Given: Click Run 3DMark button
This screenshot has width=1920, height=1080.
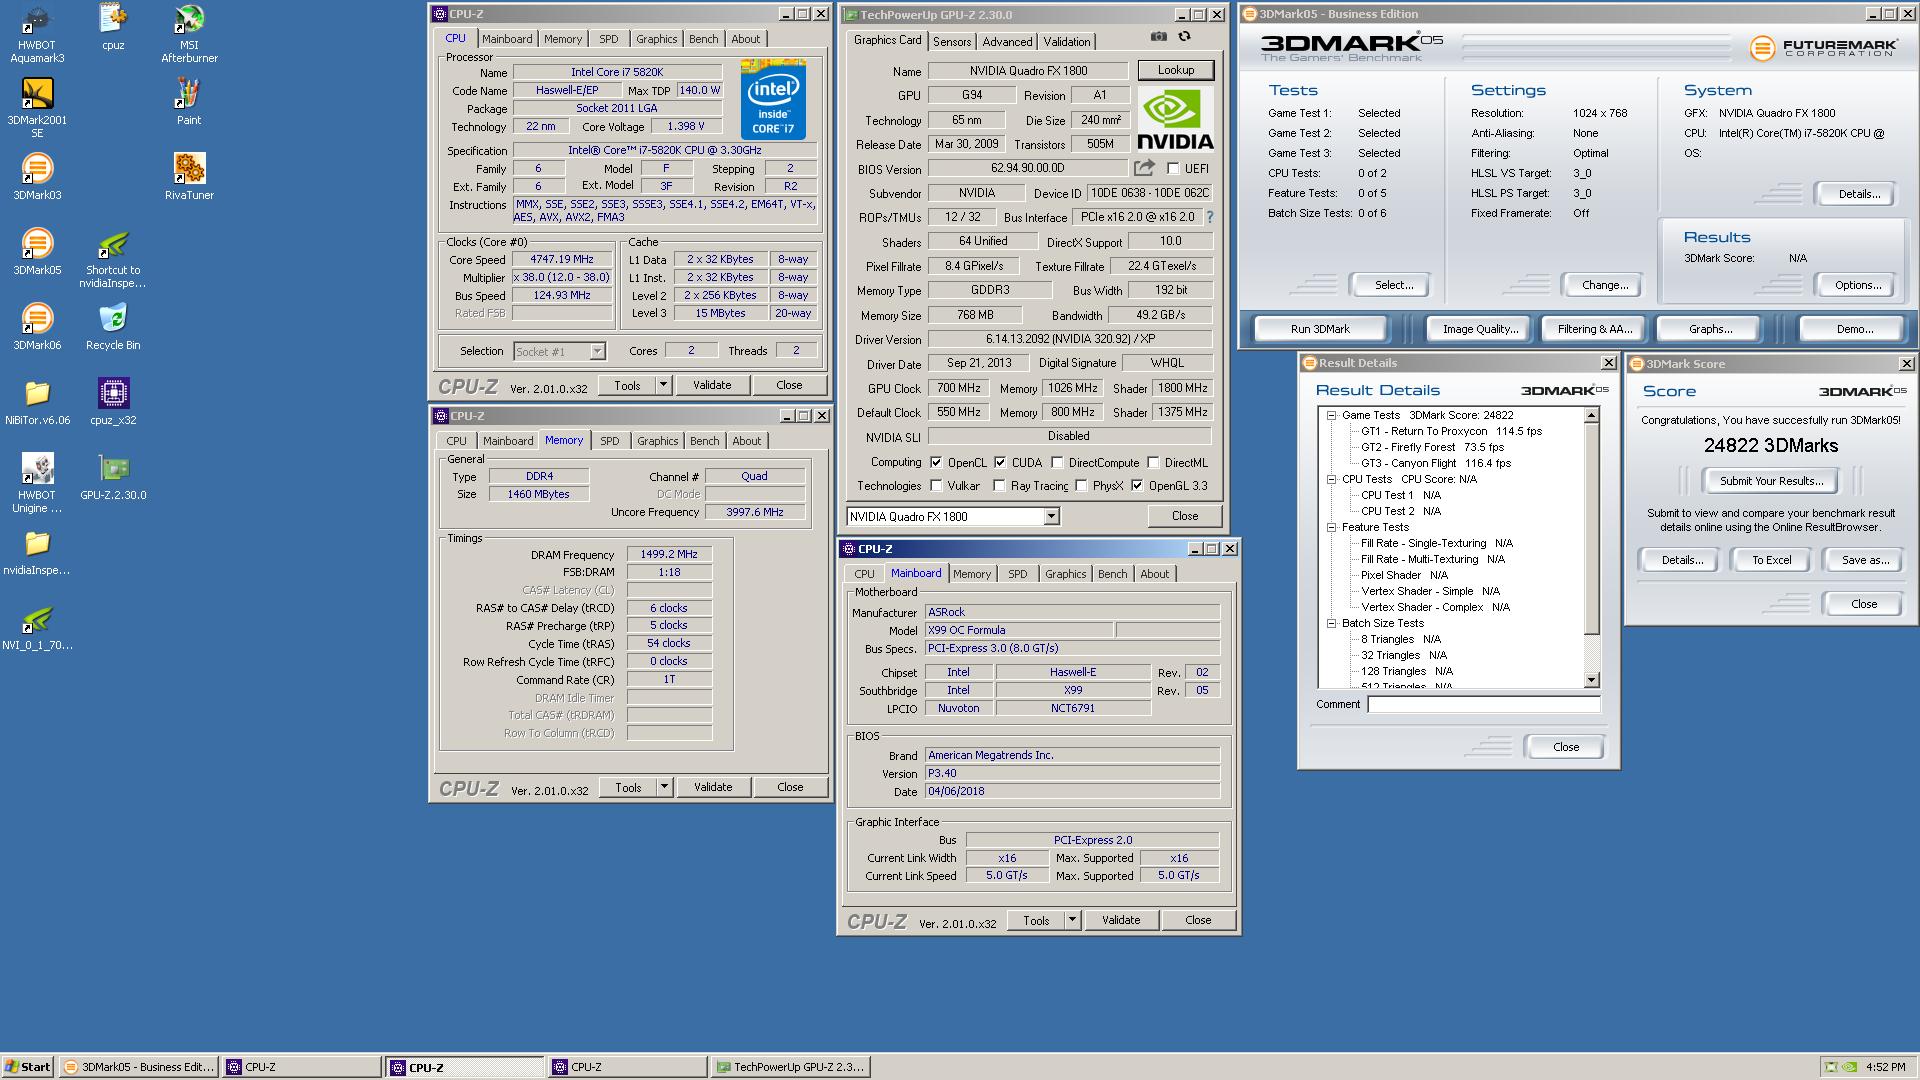Looking at the screenshot, I should click(x=1320, y=329).
